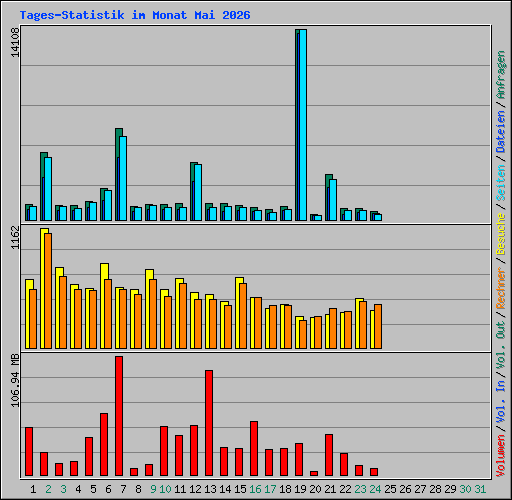512x500 pixels.
Task: Click the 106.94 MB y-axis label
Action: pyautogui.click(x=15, y=381)
